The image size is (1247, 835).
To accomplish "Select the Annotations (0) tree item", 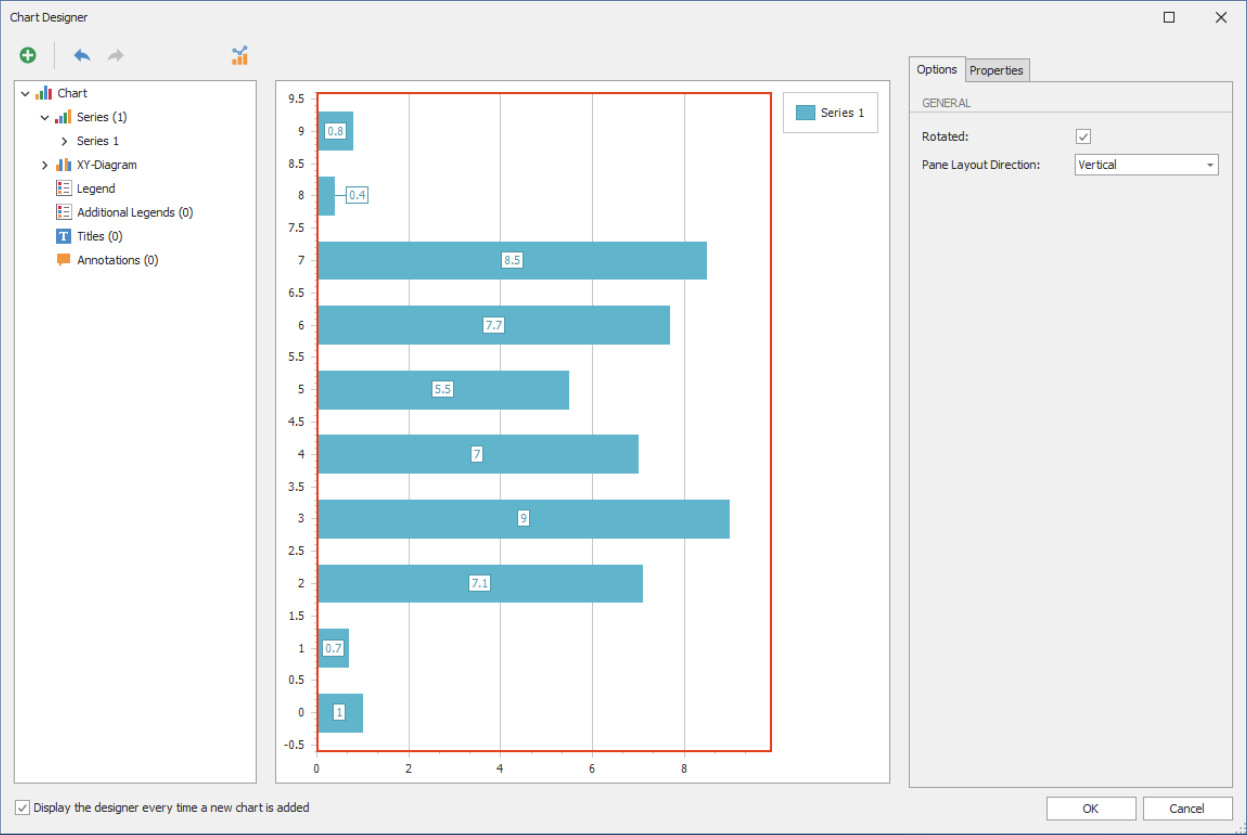I will pos(117,261).
